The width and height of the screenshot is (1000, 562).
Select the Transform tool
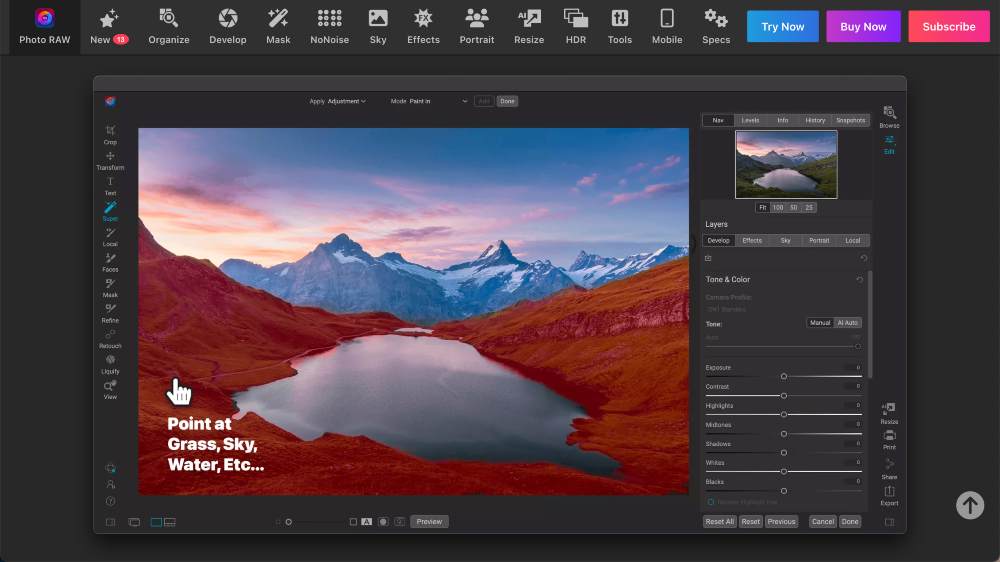point(110,157)
